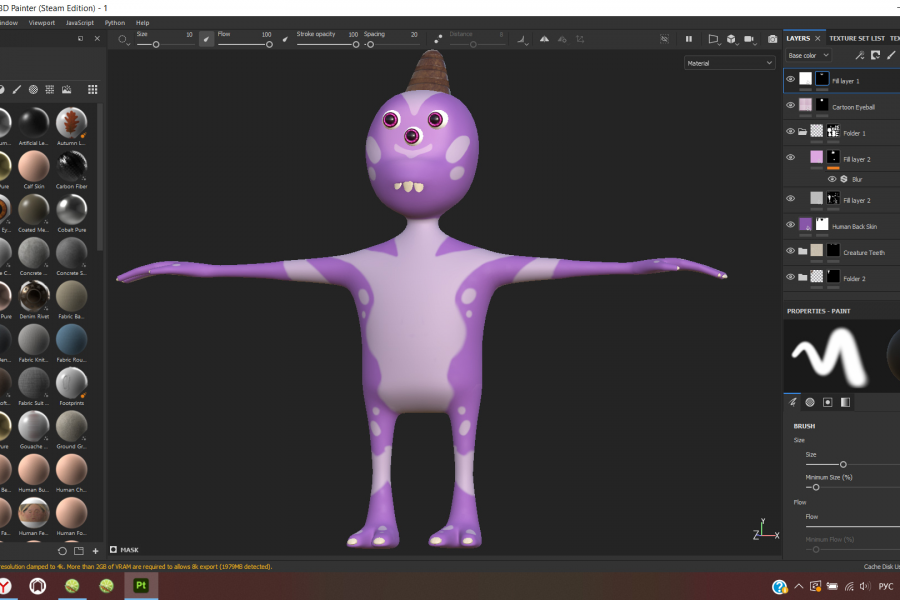Viewport: 900px width, 600px height.
Task: Hide the Cartoon Eyeball layer
Action: tap(790, 105)
